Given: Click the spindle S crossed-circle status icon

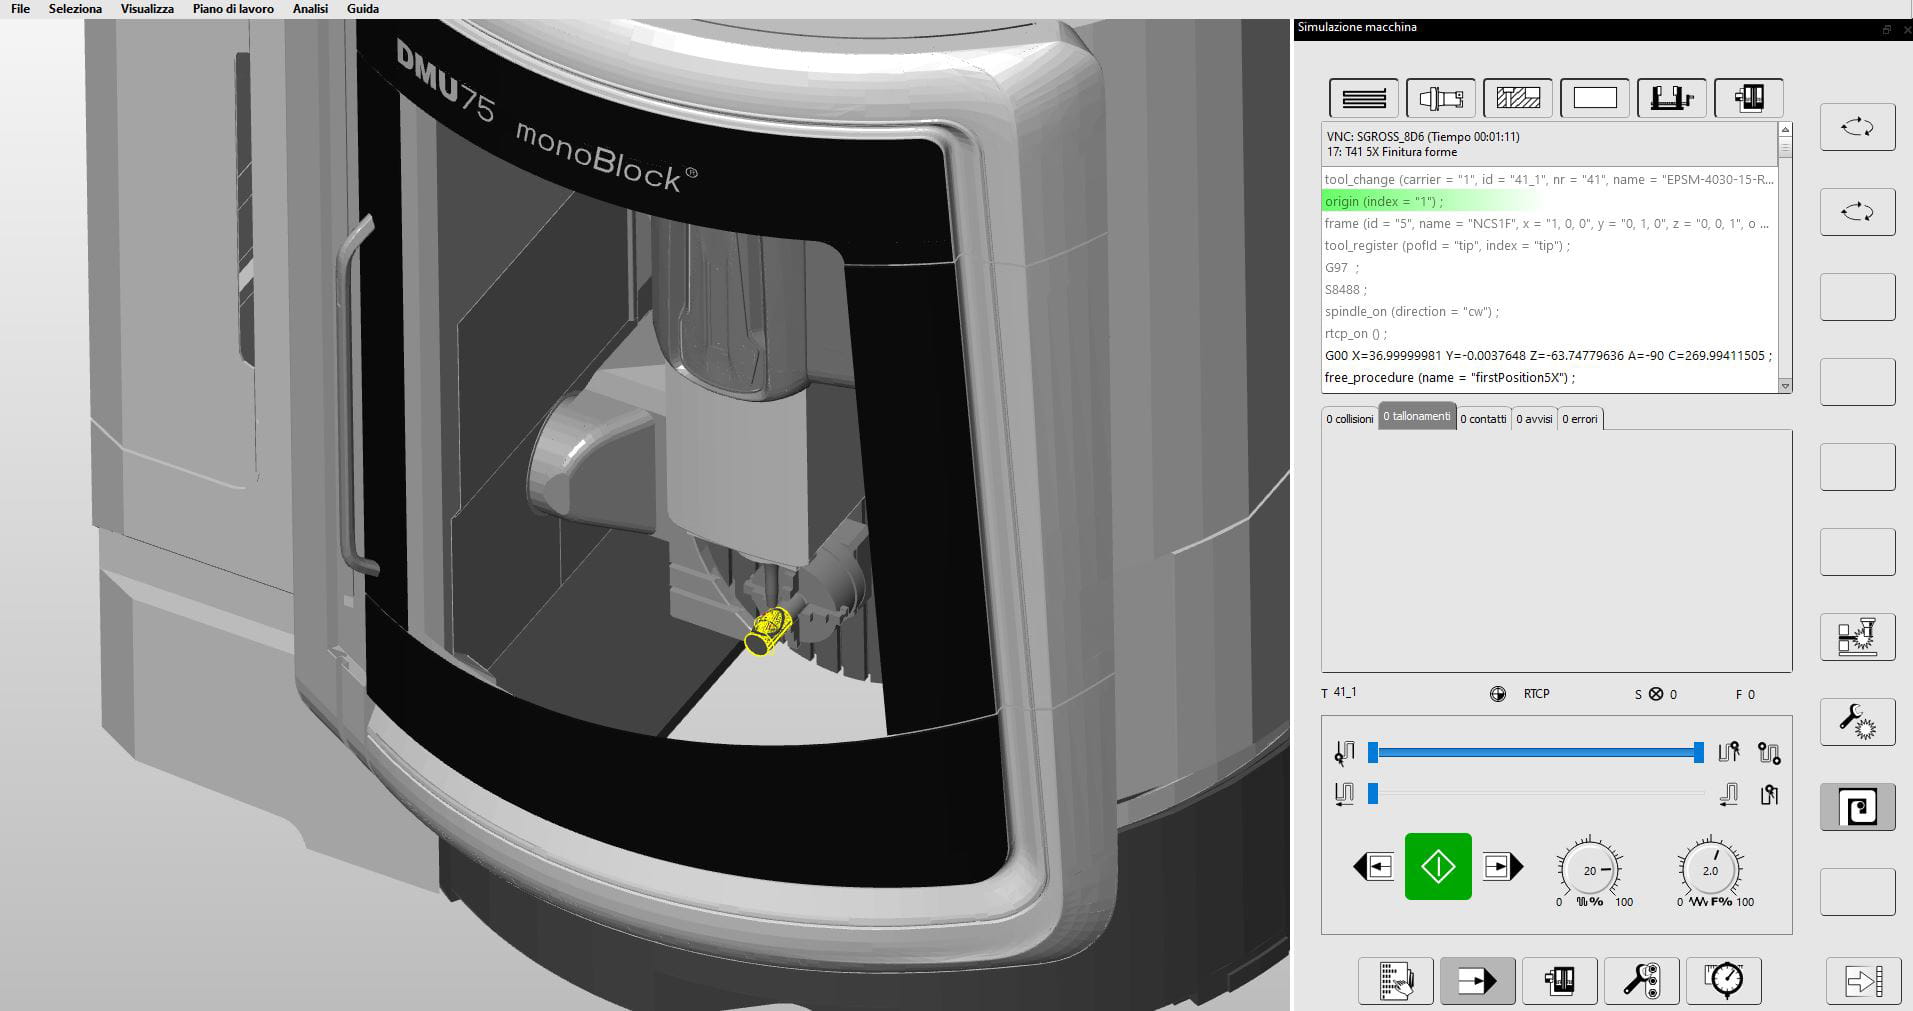Looking at the screenshot, I should pyautogui.click(x=1655, y=694).
